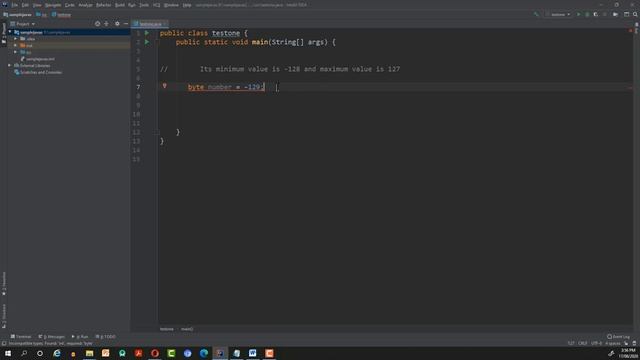This screenshot has width=640, height=360.
Task: Click the main() breadcrumb below the editor
Action: 187,329
